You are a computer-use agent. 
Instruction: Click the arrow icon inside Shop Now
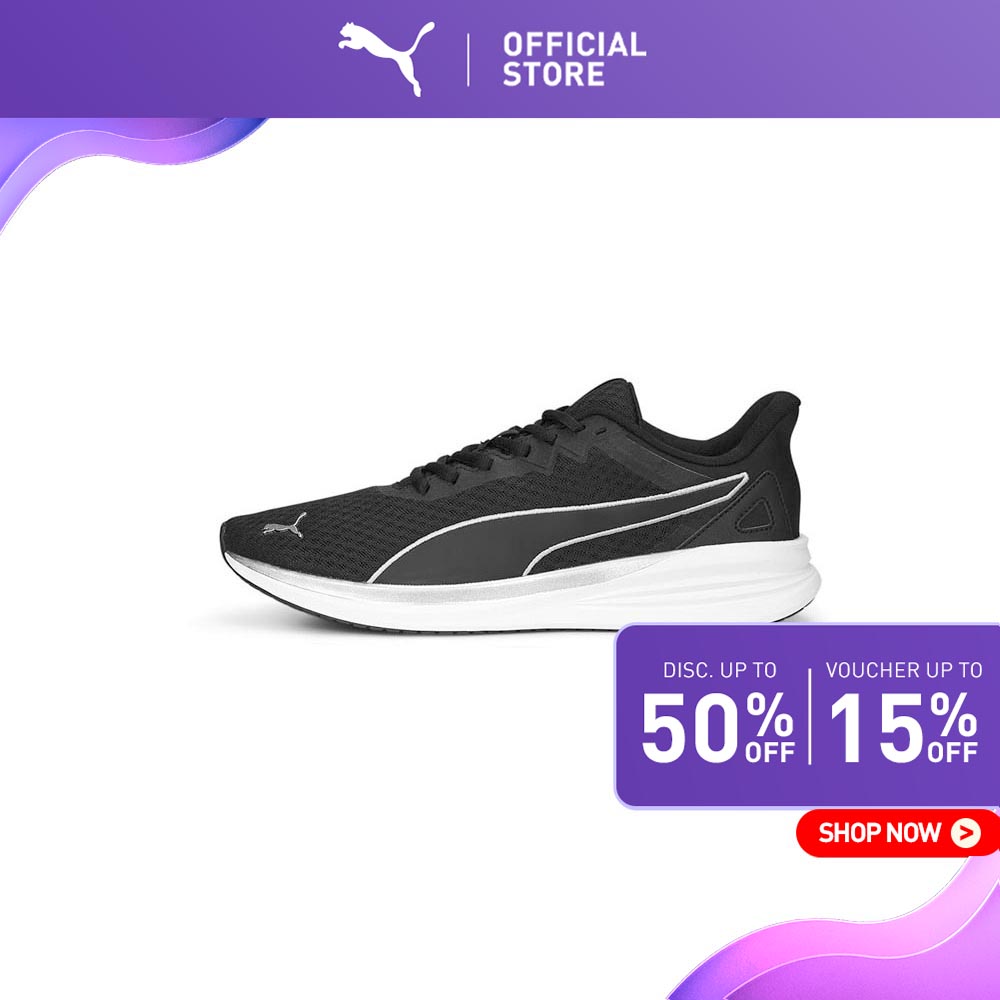tap(966, 832)
